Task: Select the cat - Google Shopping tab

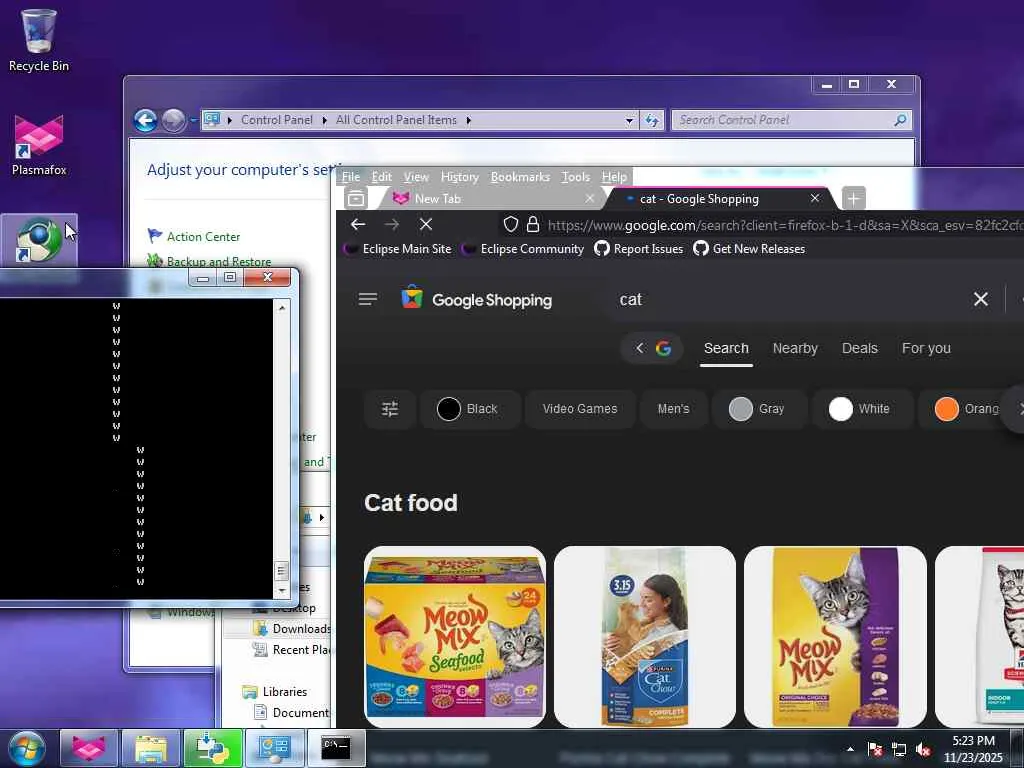Action: pyautogui.click(x=712, y=199)
